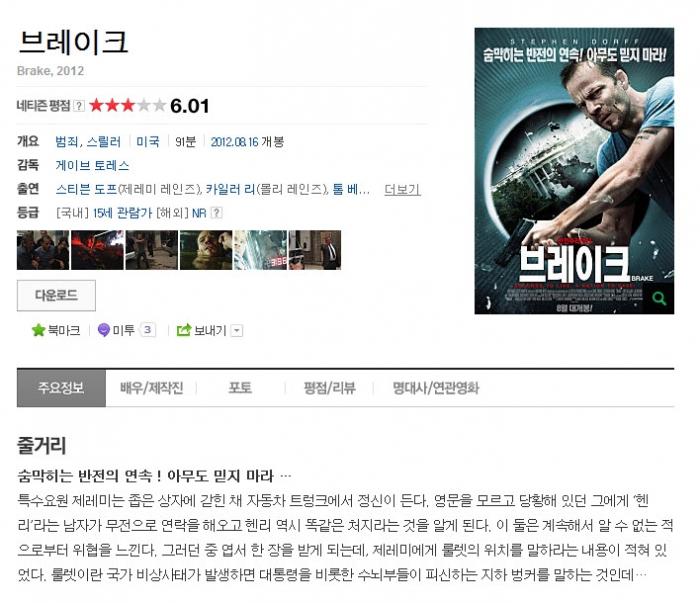
Task: Click the purple me2day icon
Action: click(x=104, y=330)
